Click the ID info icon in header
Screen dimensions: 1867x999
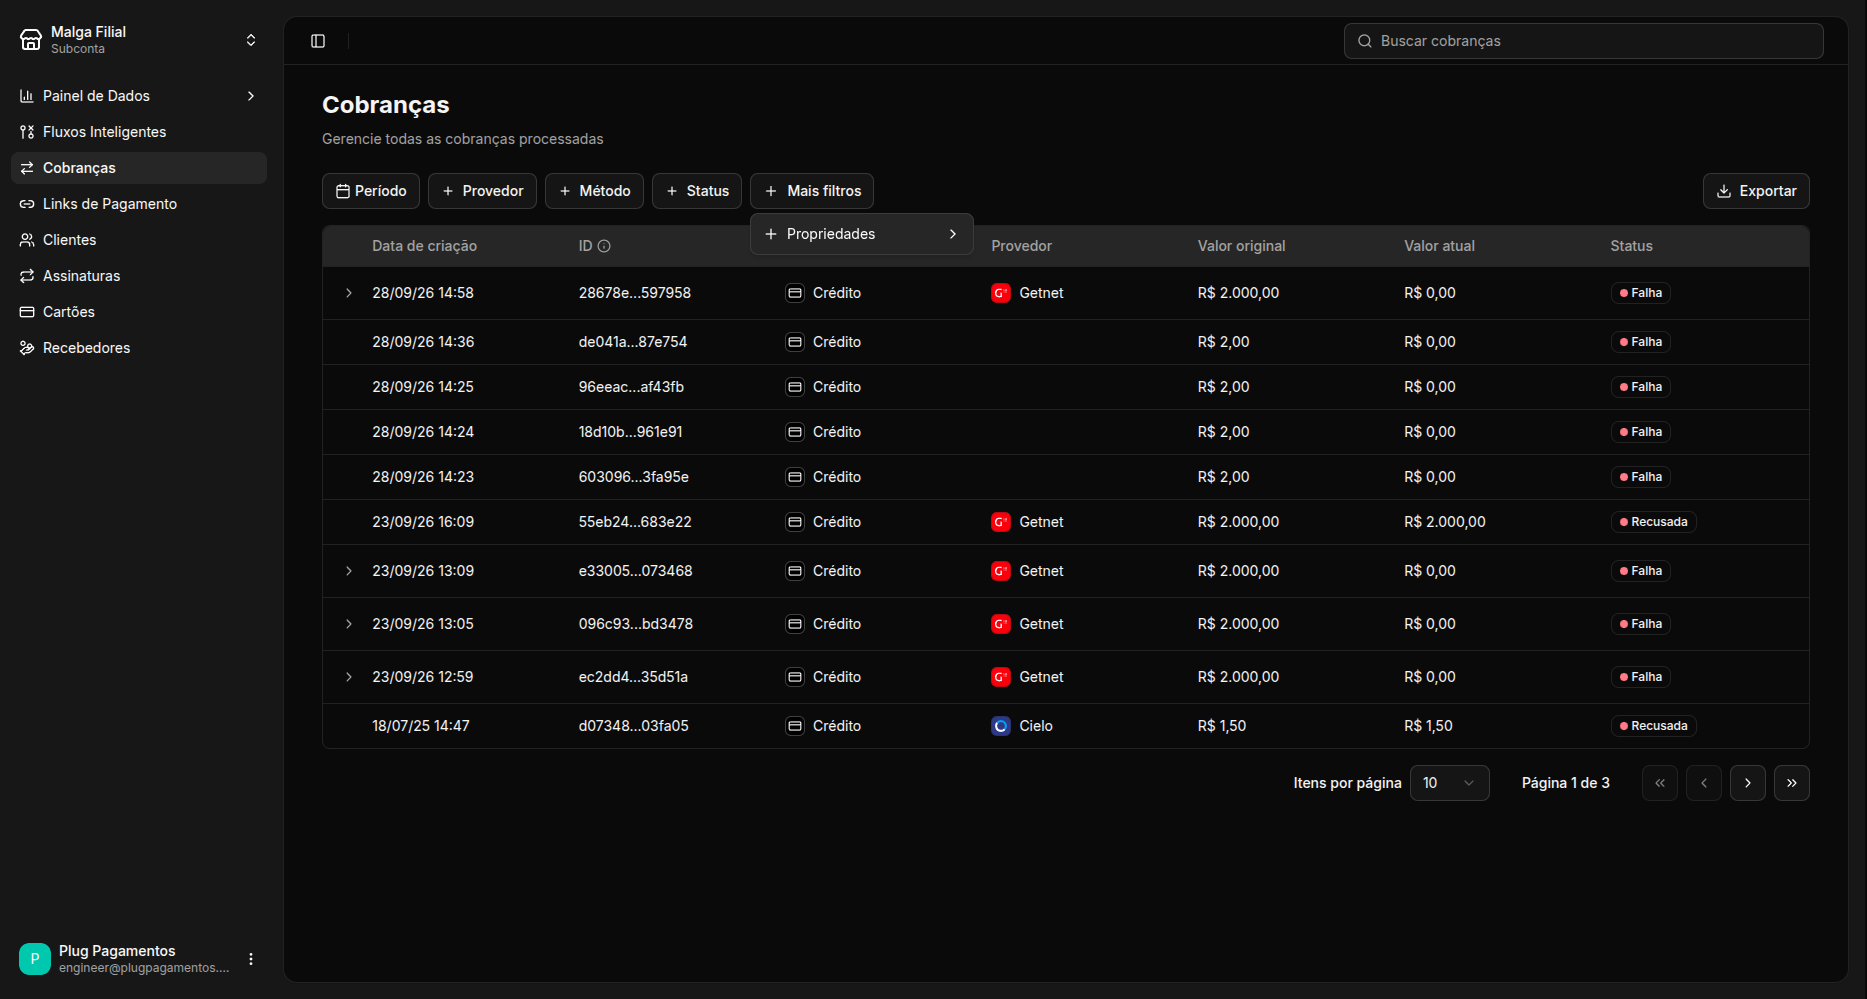[604, 246]
